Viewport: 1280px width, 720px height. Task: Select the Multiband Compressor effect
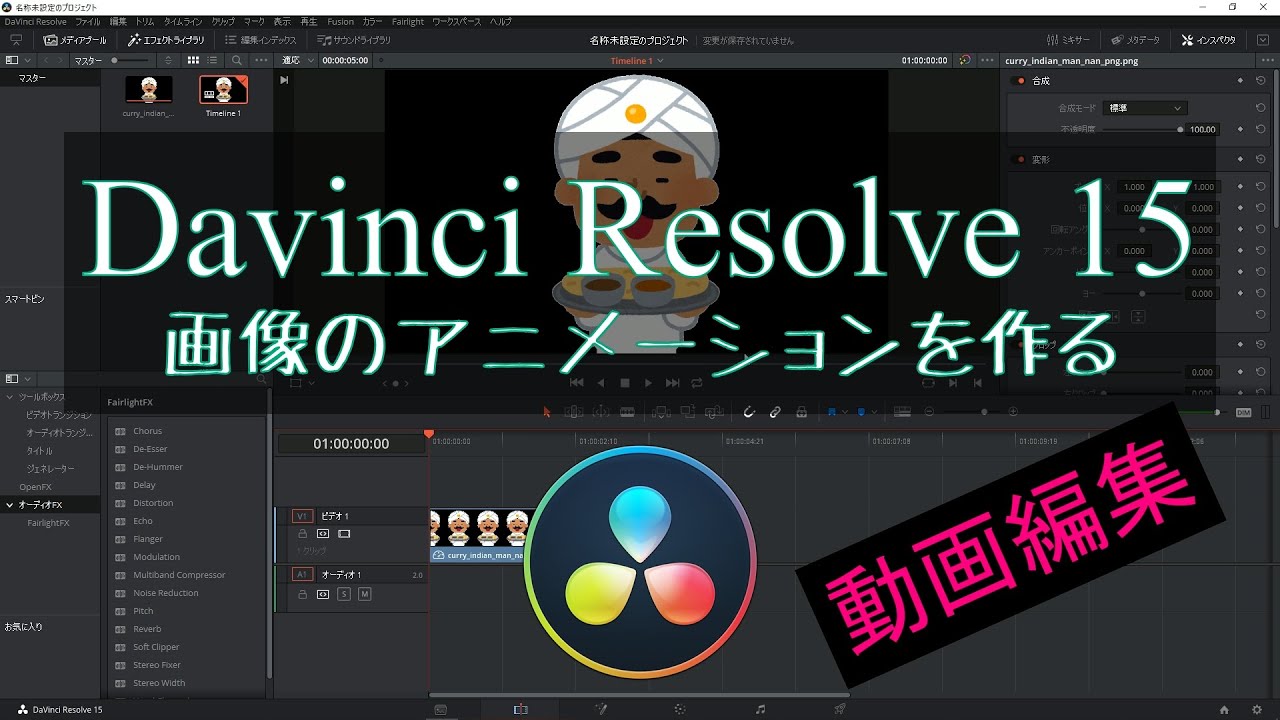pyautogui.click(x=179, y=575)
